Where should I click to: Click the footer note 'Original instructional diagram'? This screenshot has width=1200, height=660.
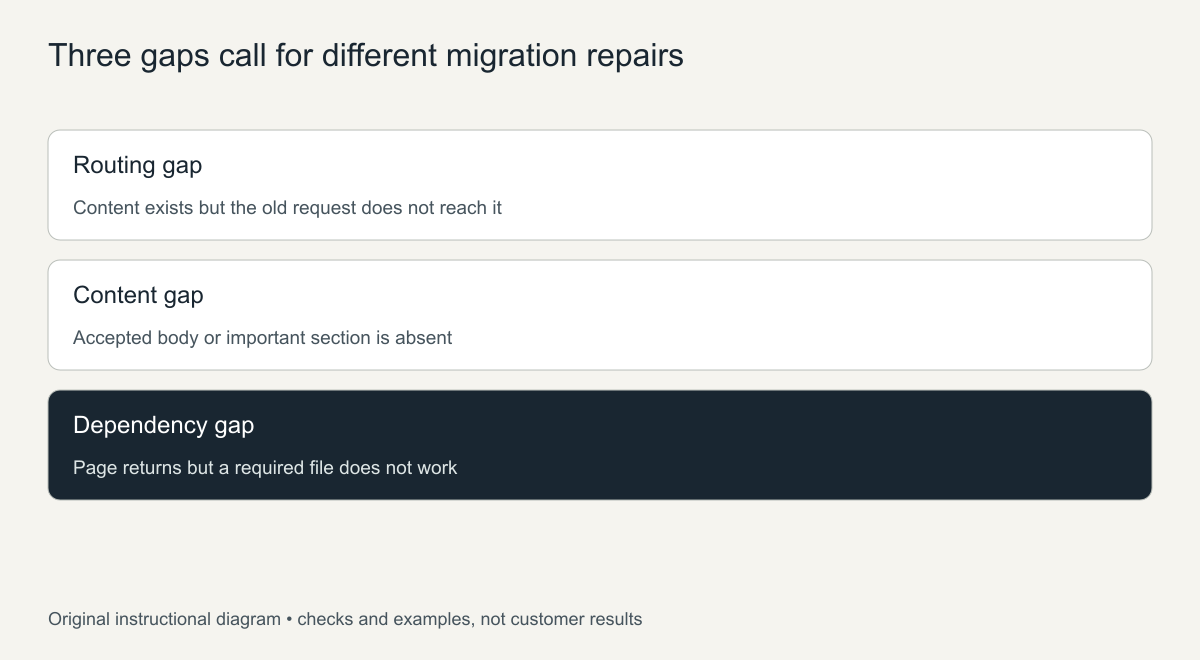coord(164,619)
